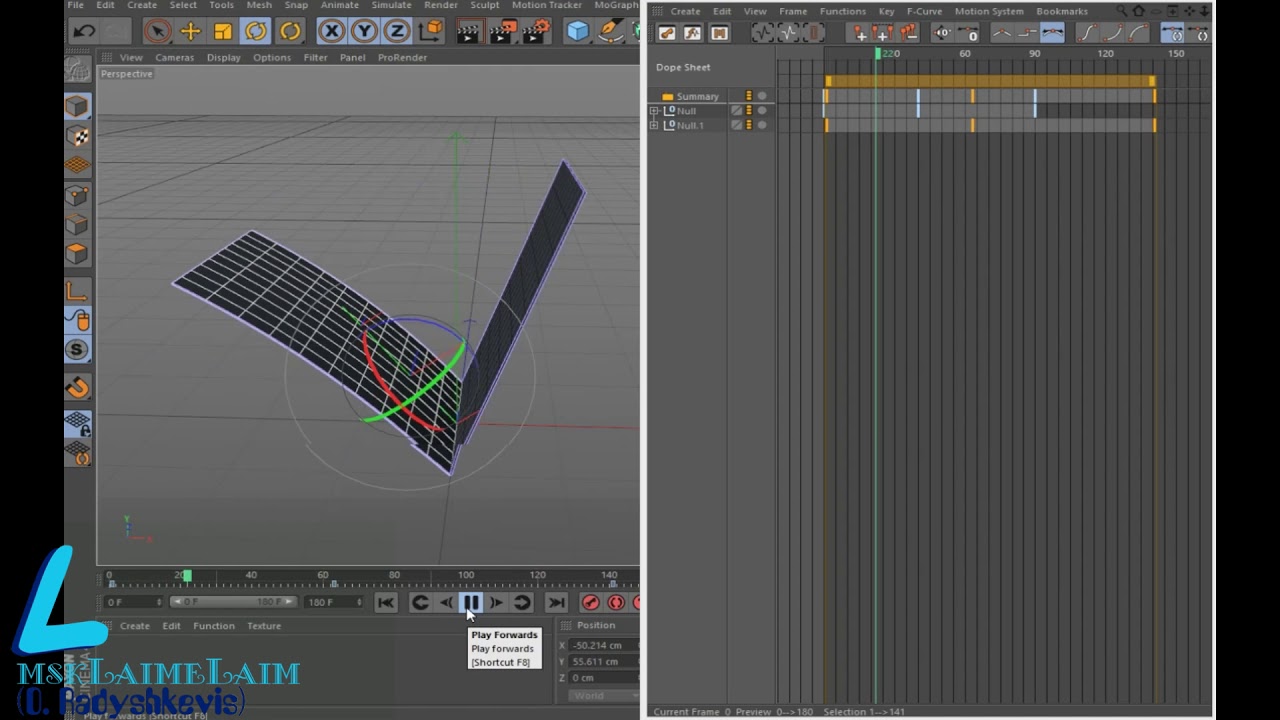Click the X position value field

603,645
